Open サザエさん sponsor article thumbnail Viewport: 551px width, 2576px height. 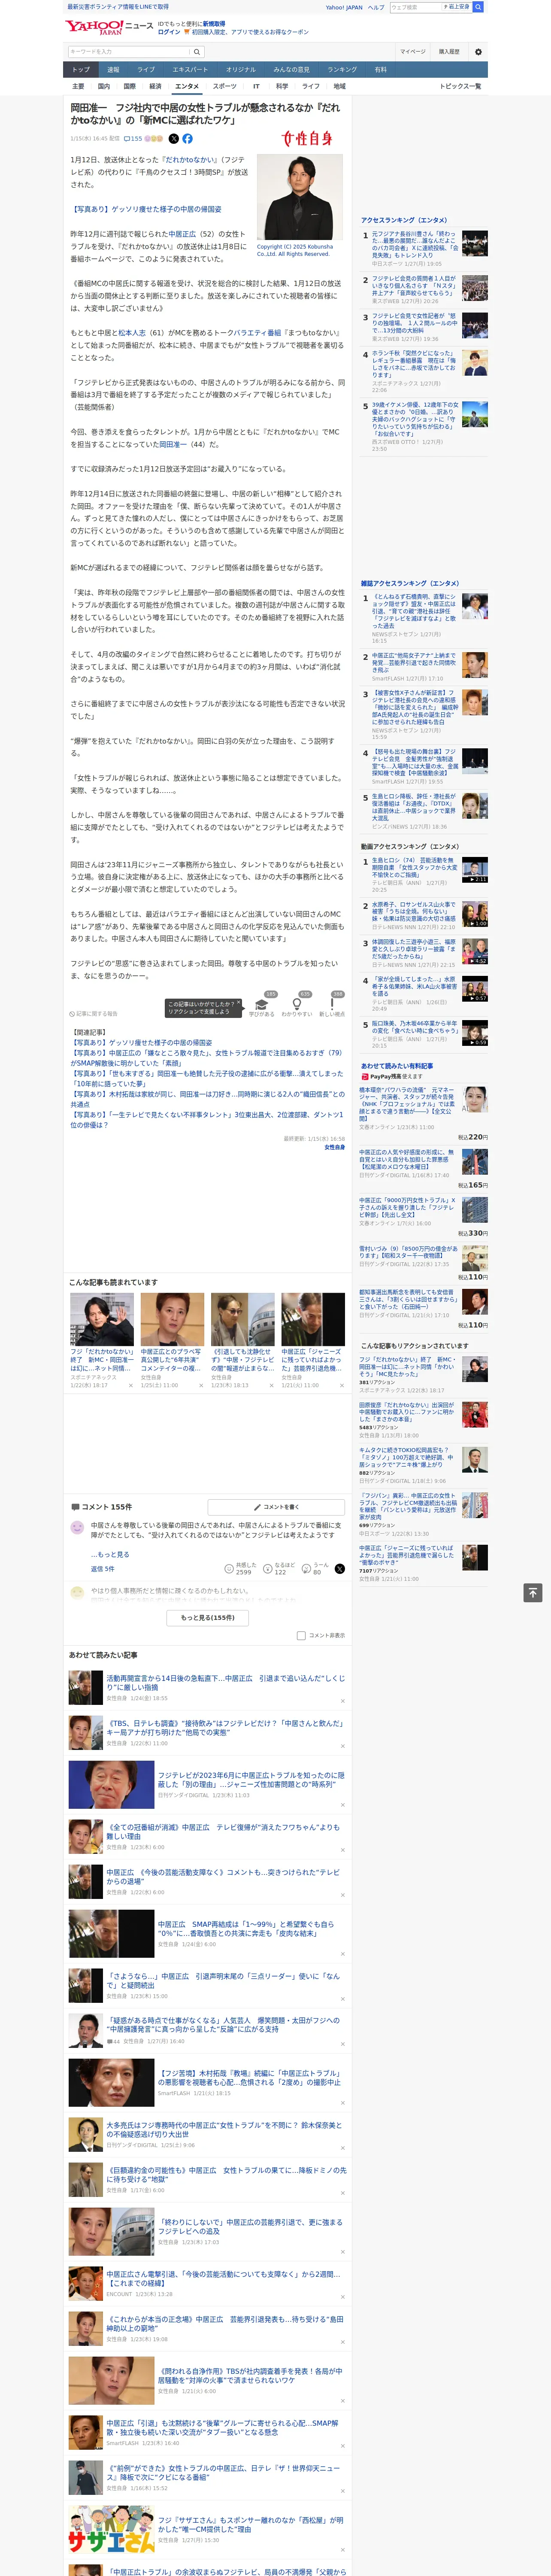[111, 2530]
